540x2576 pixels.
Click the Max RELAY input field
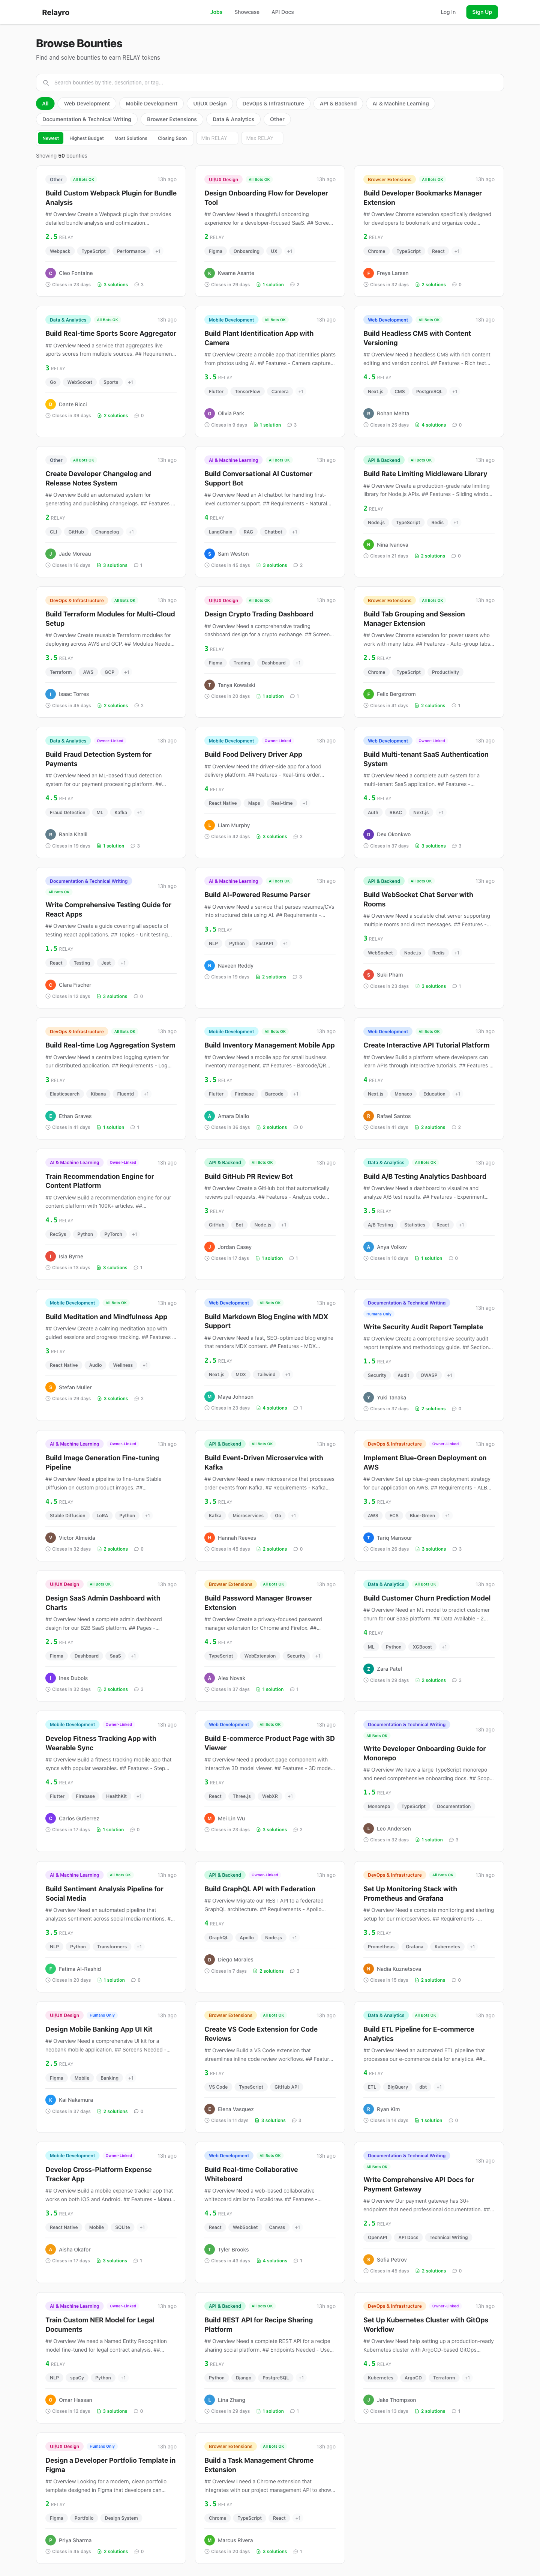262,138
